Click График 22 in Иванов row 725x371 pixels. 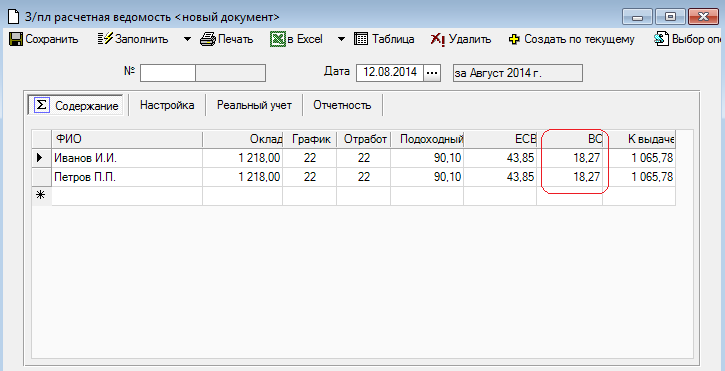[x=309, y=158]
